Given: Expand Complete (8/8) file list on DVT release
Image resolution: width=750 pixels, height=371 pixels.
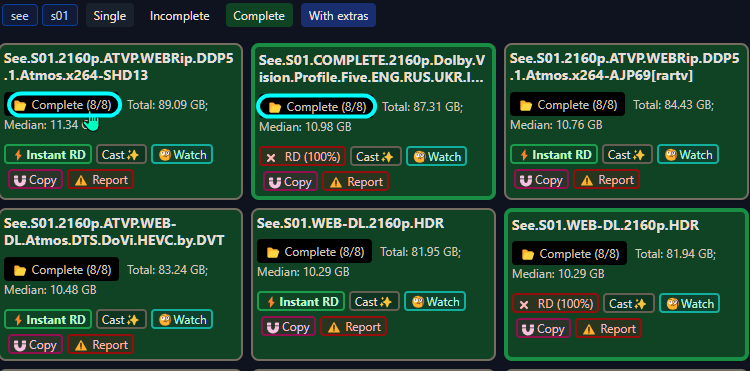Looking at the screenshot, I should coord(62,270).
